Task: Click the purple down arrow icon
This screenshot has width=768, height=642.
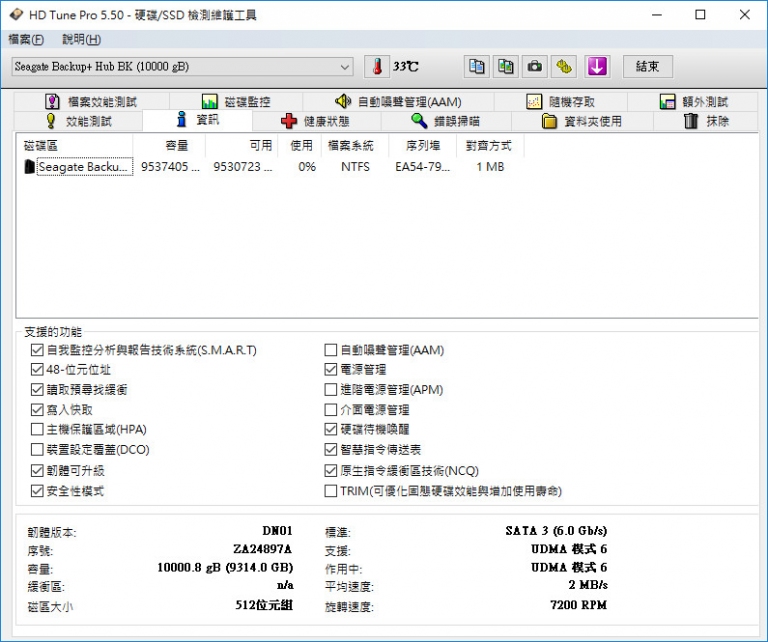Action: [x=597, y=66]
